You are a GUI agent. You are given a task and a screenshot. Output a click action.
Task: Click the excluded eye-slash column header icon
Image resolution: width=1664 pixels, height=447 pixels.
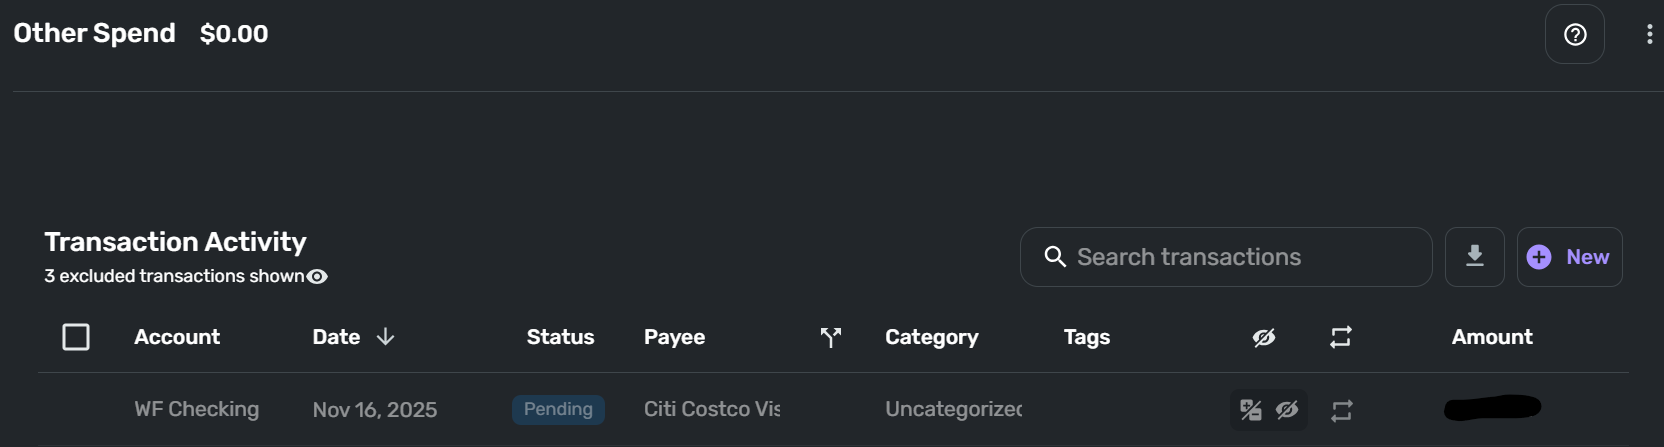tap(1264, 338)
